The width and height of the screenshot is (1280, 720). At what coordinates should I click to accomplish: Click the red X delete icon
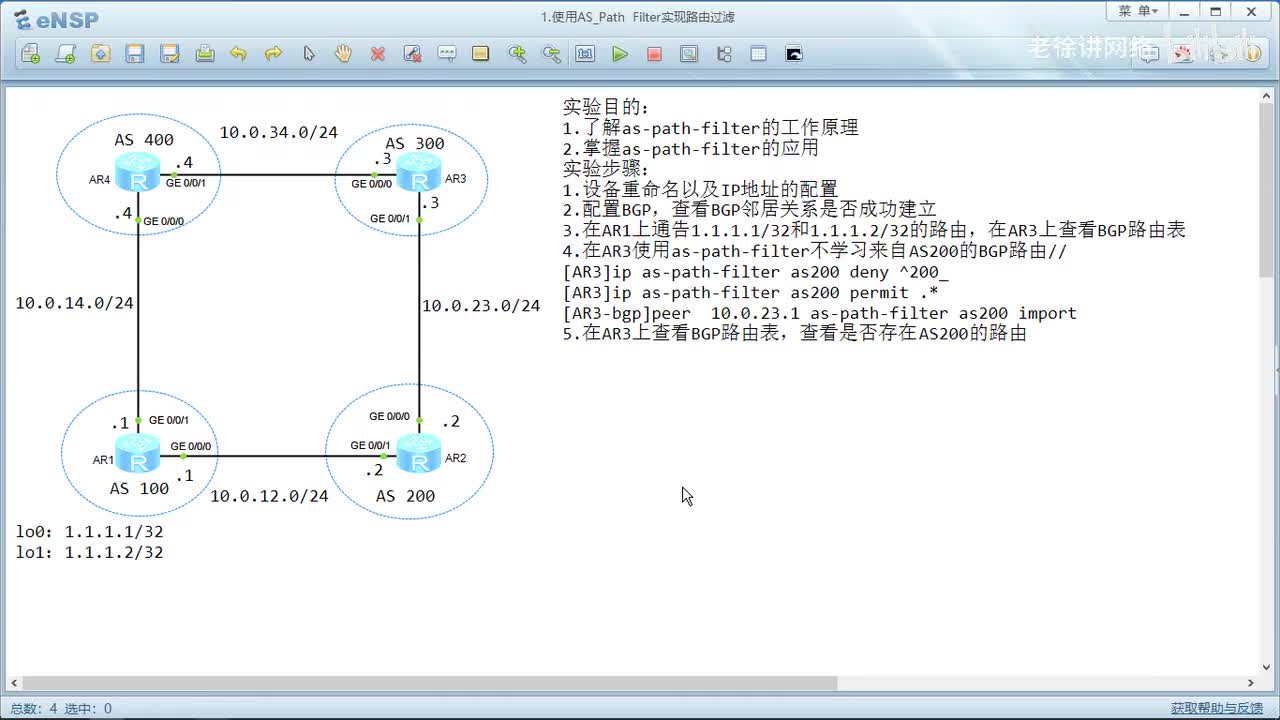[x=378, y=54]
